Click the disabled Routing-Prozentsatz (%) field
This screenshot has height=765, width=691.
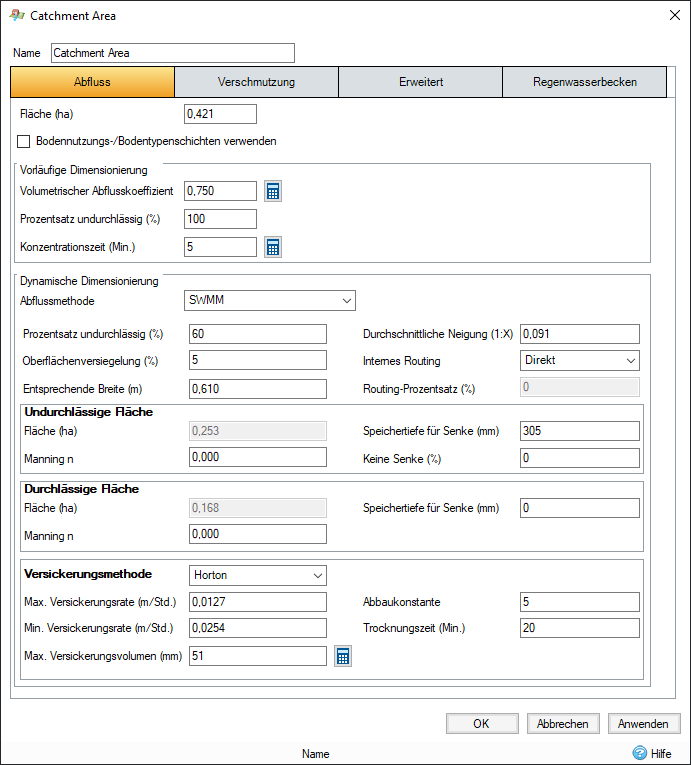coord(580,387)
